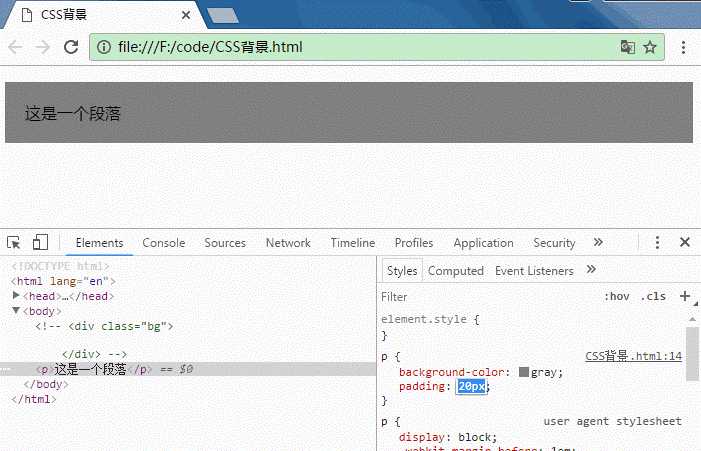Viewport: 701px width, 451px height.
Task: Click the gray paragraph on the page
Action: tap(349, 113)
